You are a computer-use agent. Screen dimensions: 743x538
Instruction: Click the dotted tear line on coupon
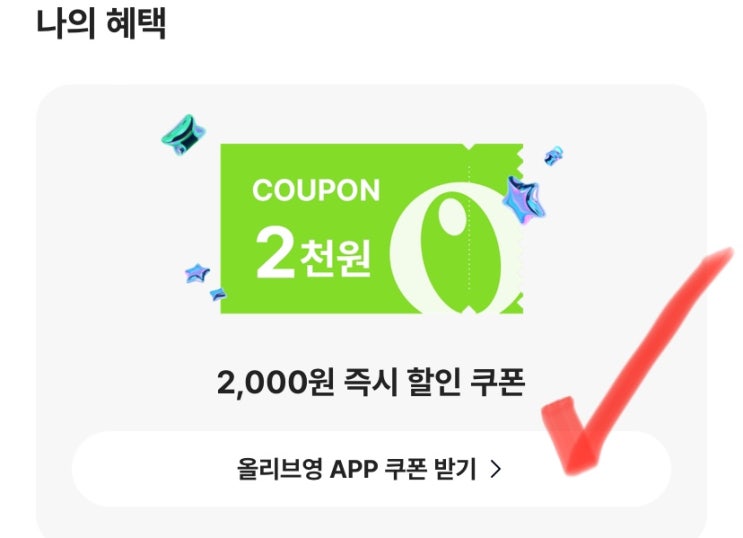tap(469, 228)
